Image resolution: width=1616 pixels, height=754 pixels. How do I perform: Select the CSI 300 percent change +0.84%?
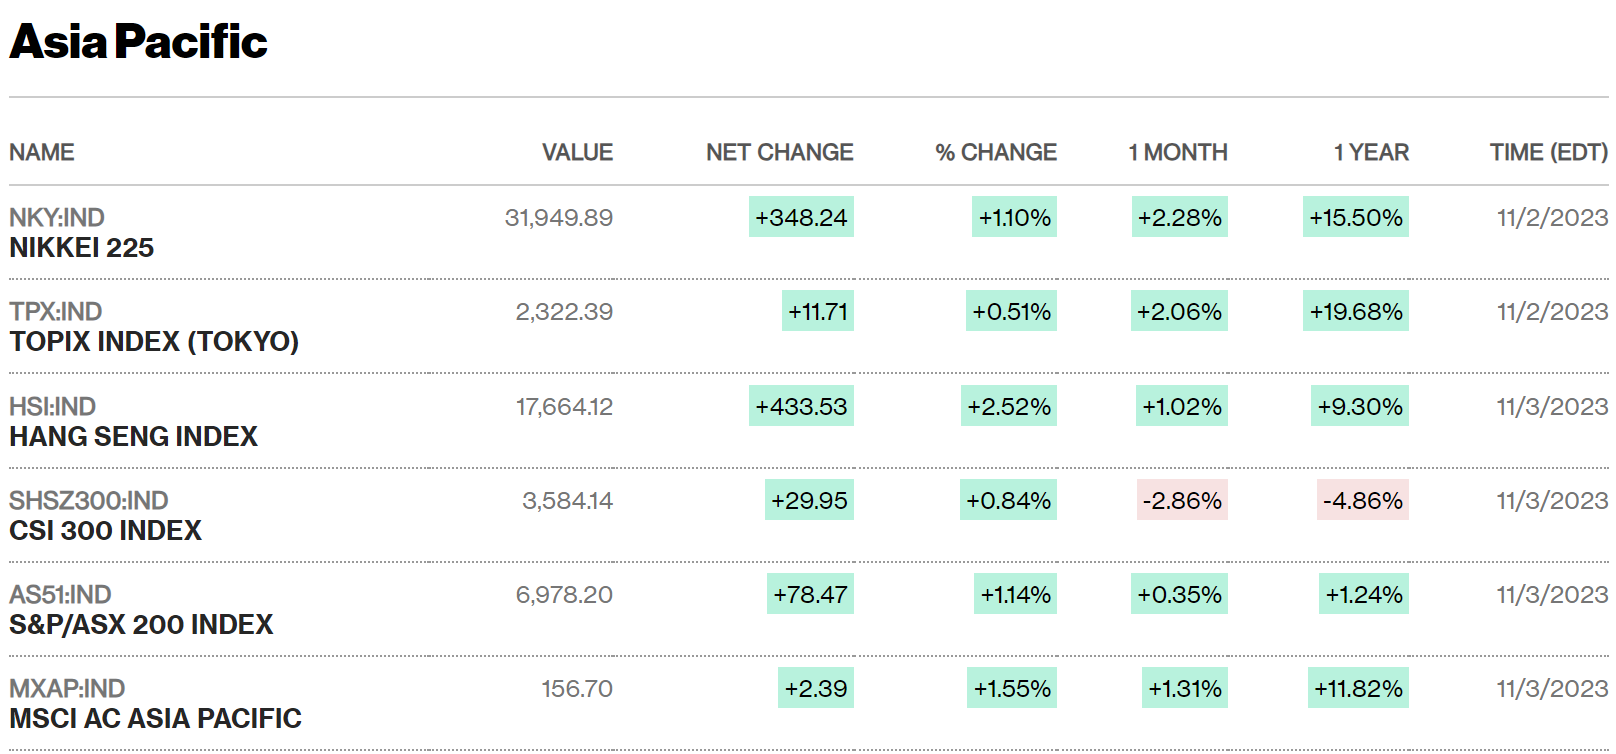coord(1008,501)
